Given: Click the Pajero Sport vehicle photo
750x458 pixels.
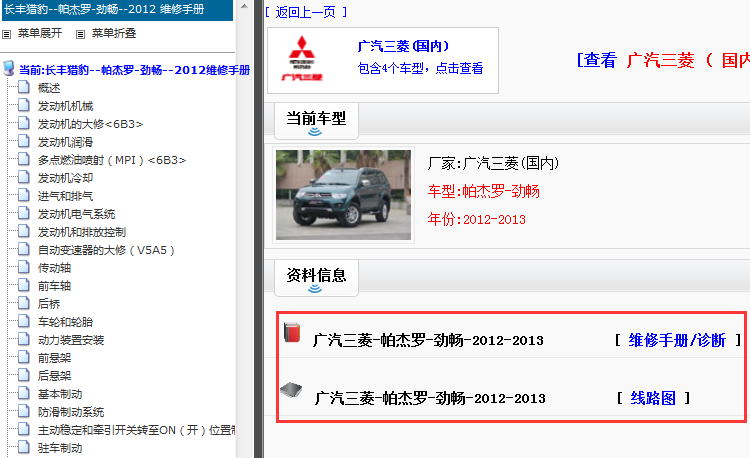Looking at the screenshot, I should (x=343, y=195).
